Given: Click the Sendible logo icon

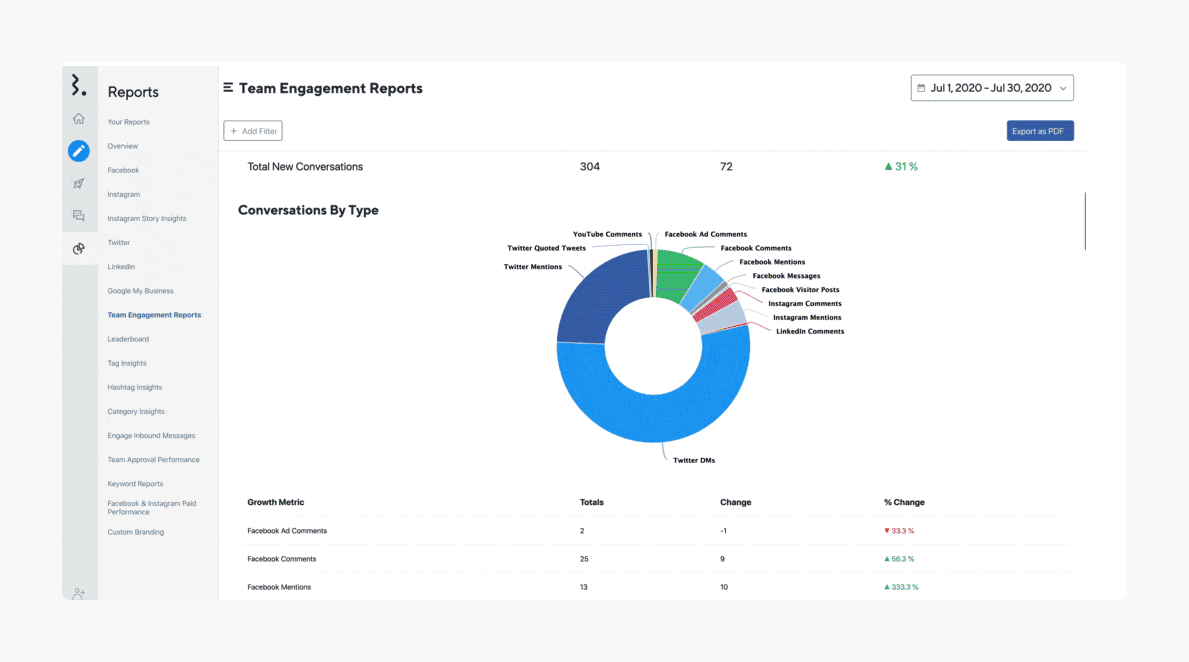Looking at the screenshot, I should pyautogui.click(x=79, y=86).
